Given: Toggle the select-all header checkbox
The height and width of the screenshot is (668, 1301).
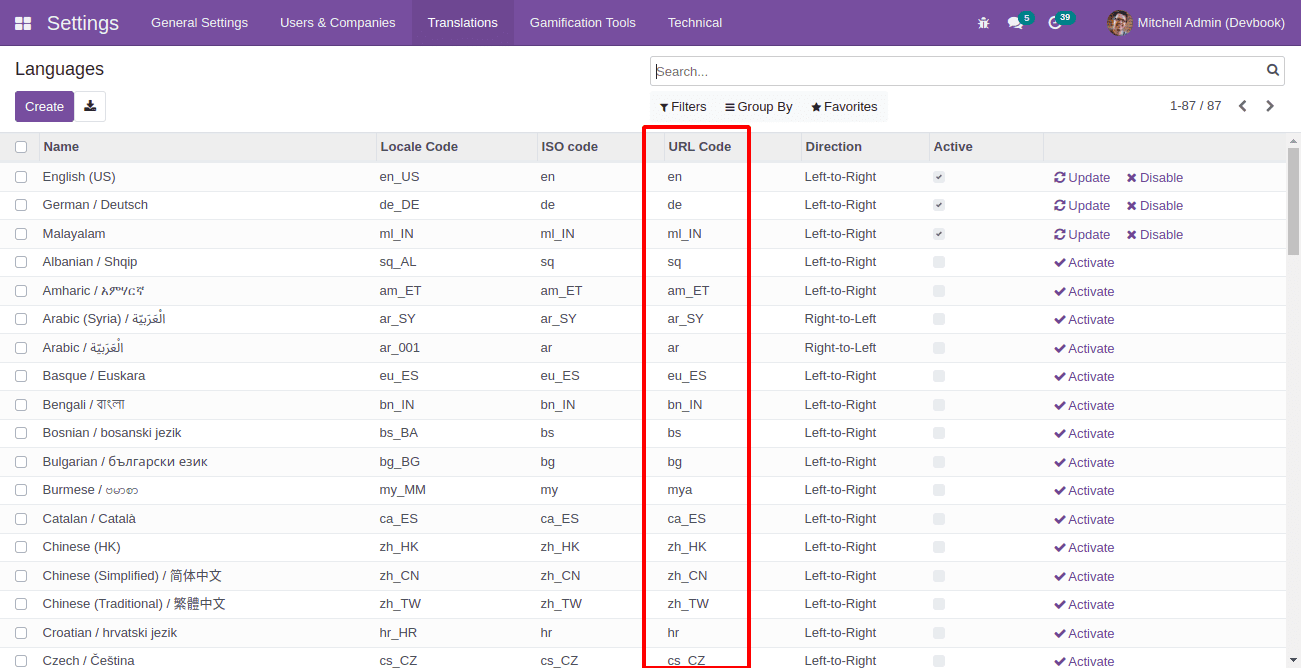Looking at the screenshot, I should 21,147.
